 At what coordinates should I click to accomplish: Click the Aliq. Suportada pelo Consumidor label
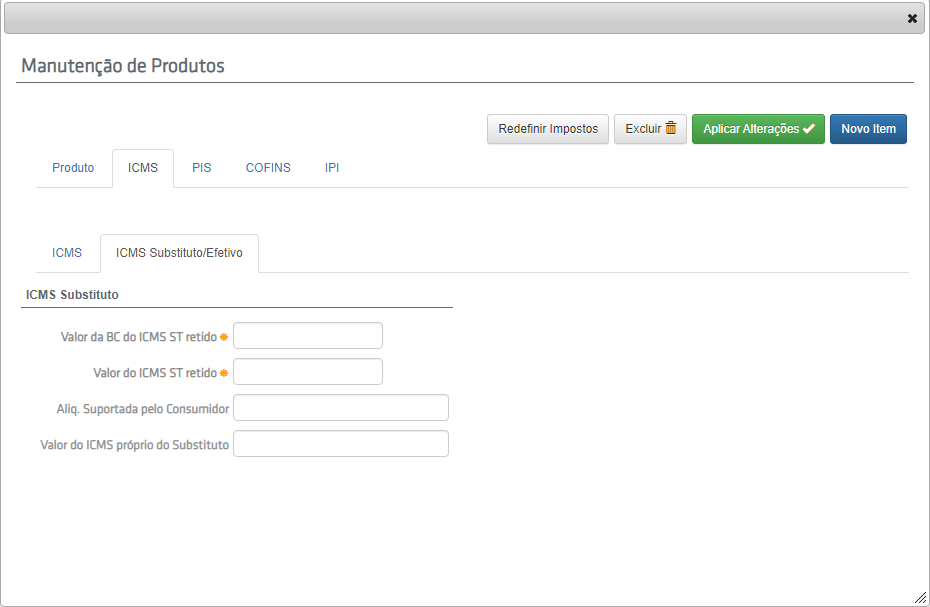143,409
